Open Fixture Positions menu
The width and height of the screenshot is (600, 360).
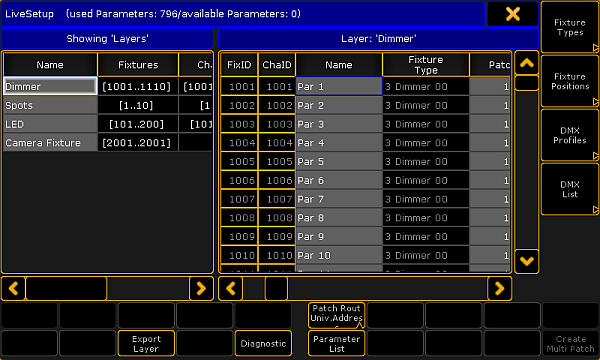click(x=570, y=81)
